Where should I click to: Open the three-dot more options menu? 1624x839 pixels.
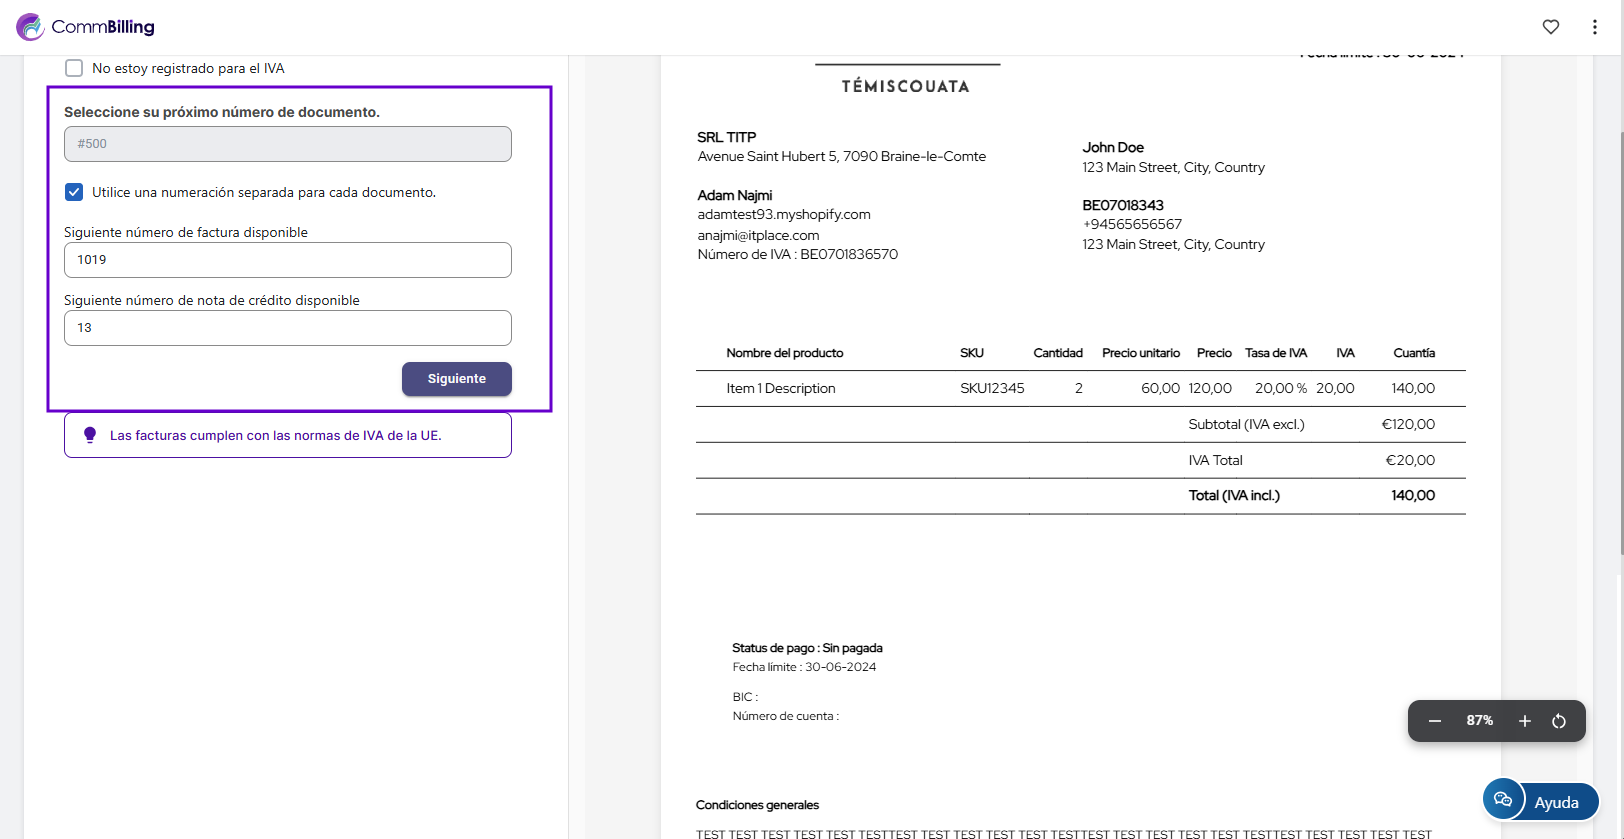click(1595, 27)
